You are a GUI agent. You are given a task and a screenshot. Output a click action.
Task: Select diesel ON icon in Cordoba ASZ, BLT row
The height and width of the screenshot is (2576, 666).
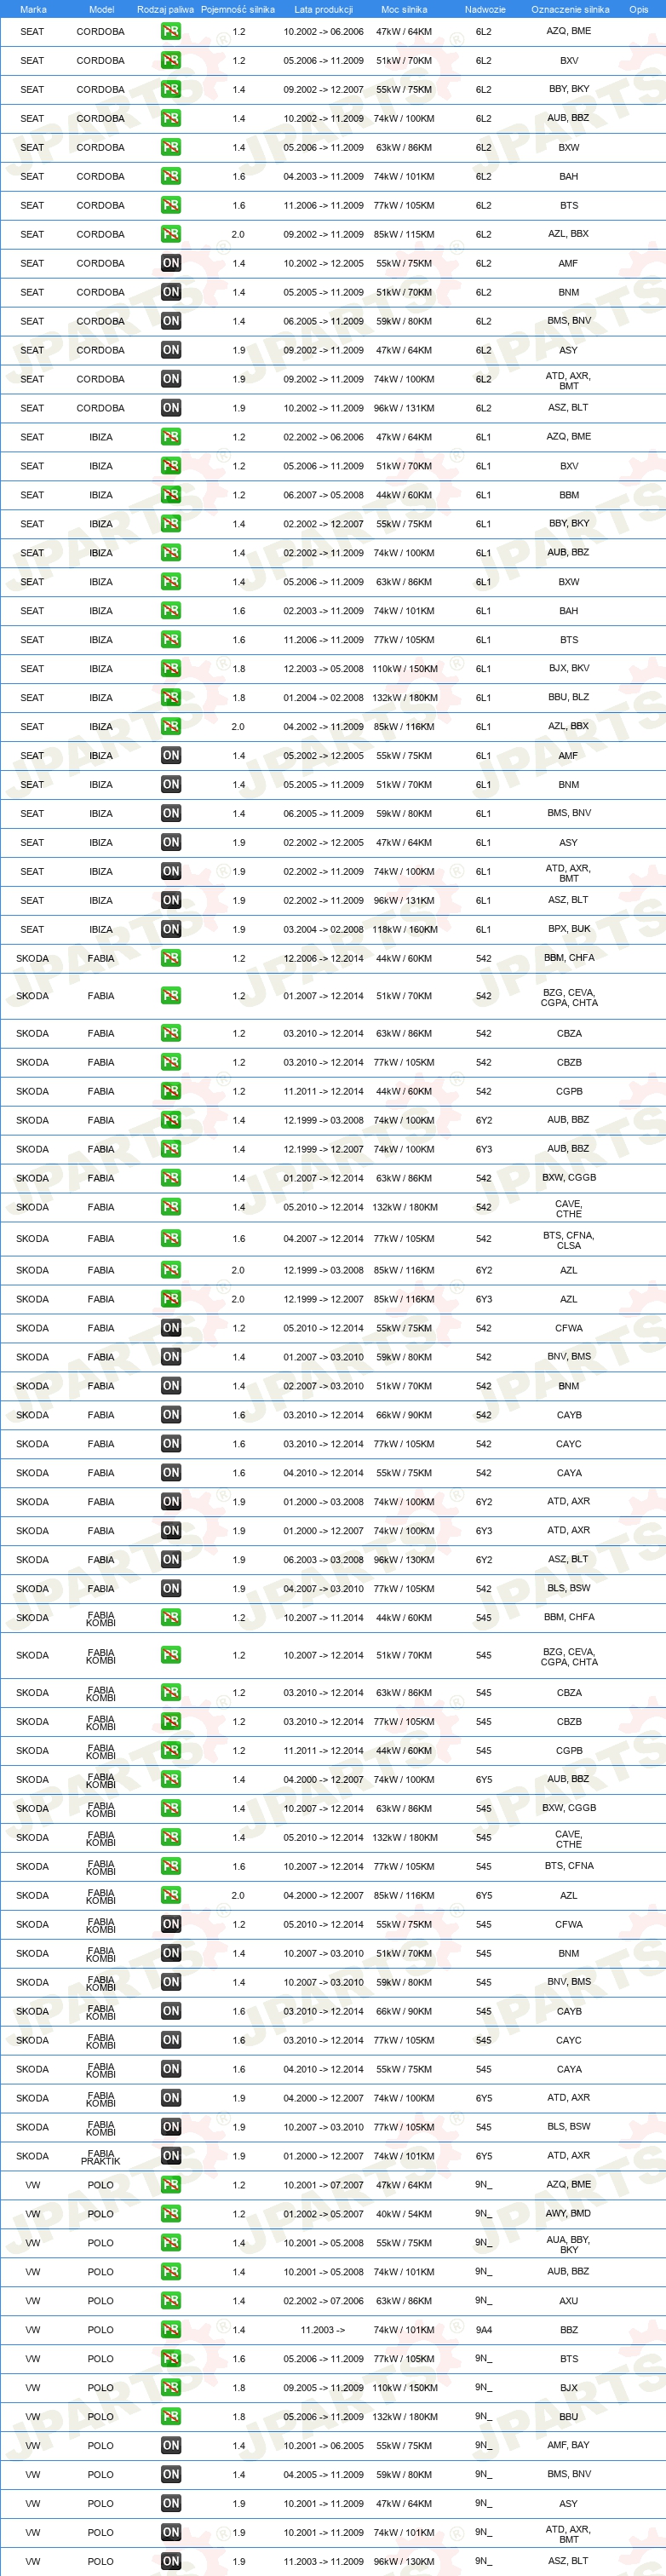(171, 408)
